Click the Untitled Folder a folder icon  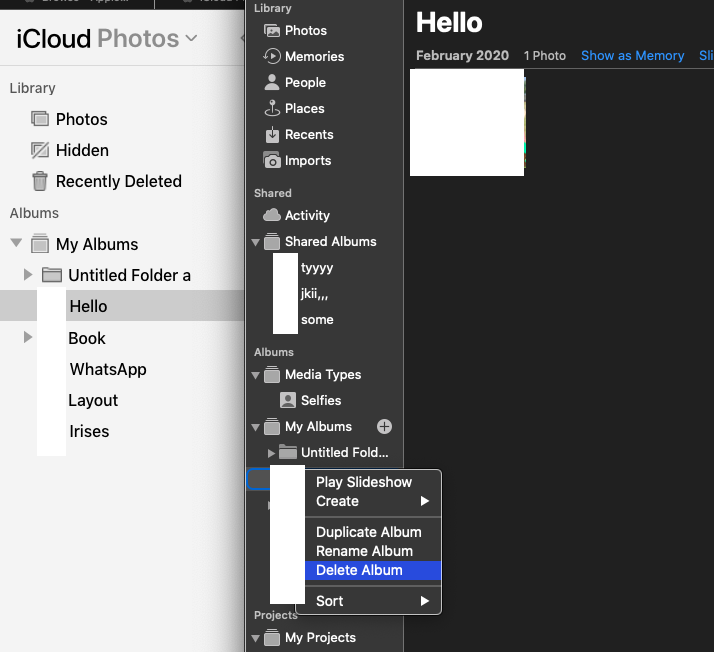pos(51,275)
